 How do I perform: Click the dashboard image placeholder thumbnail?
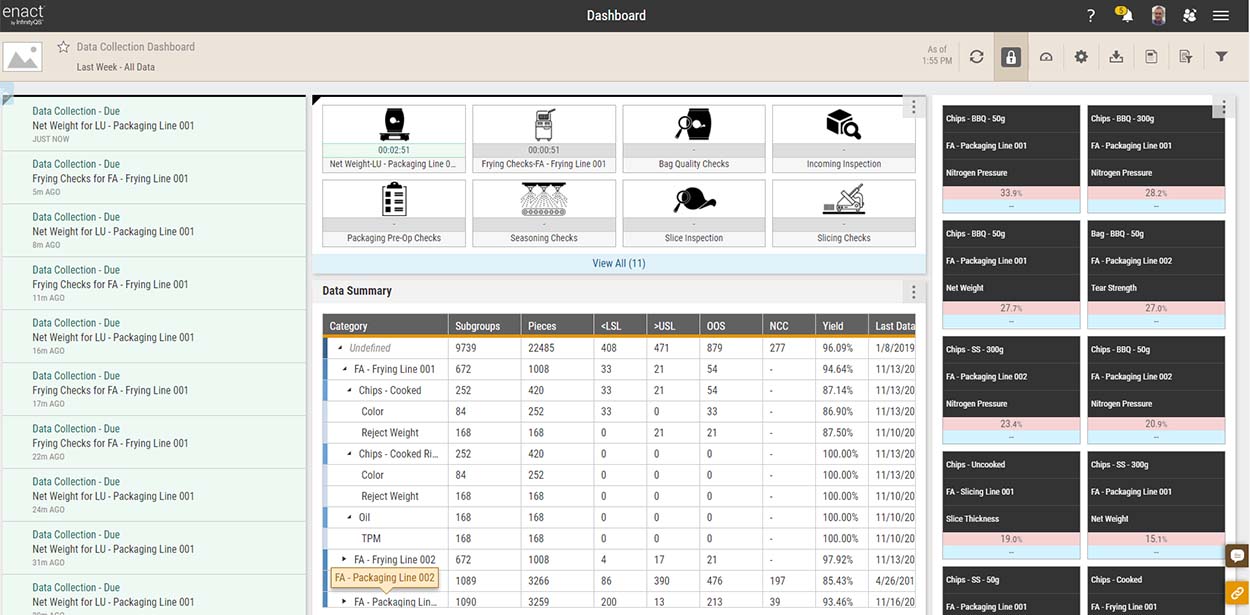[22, 57]
